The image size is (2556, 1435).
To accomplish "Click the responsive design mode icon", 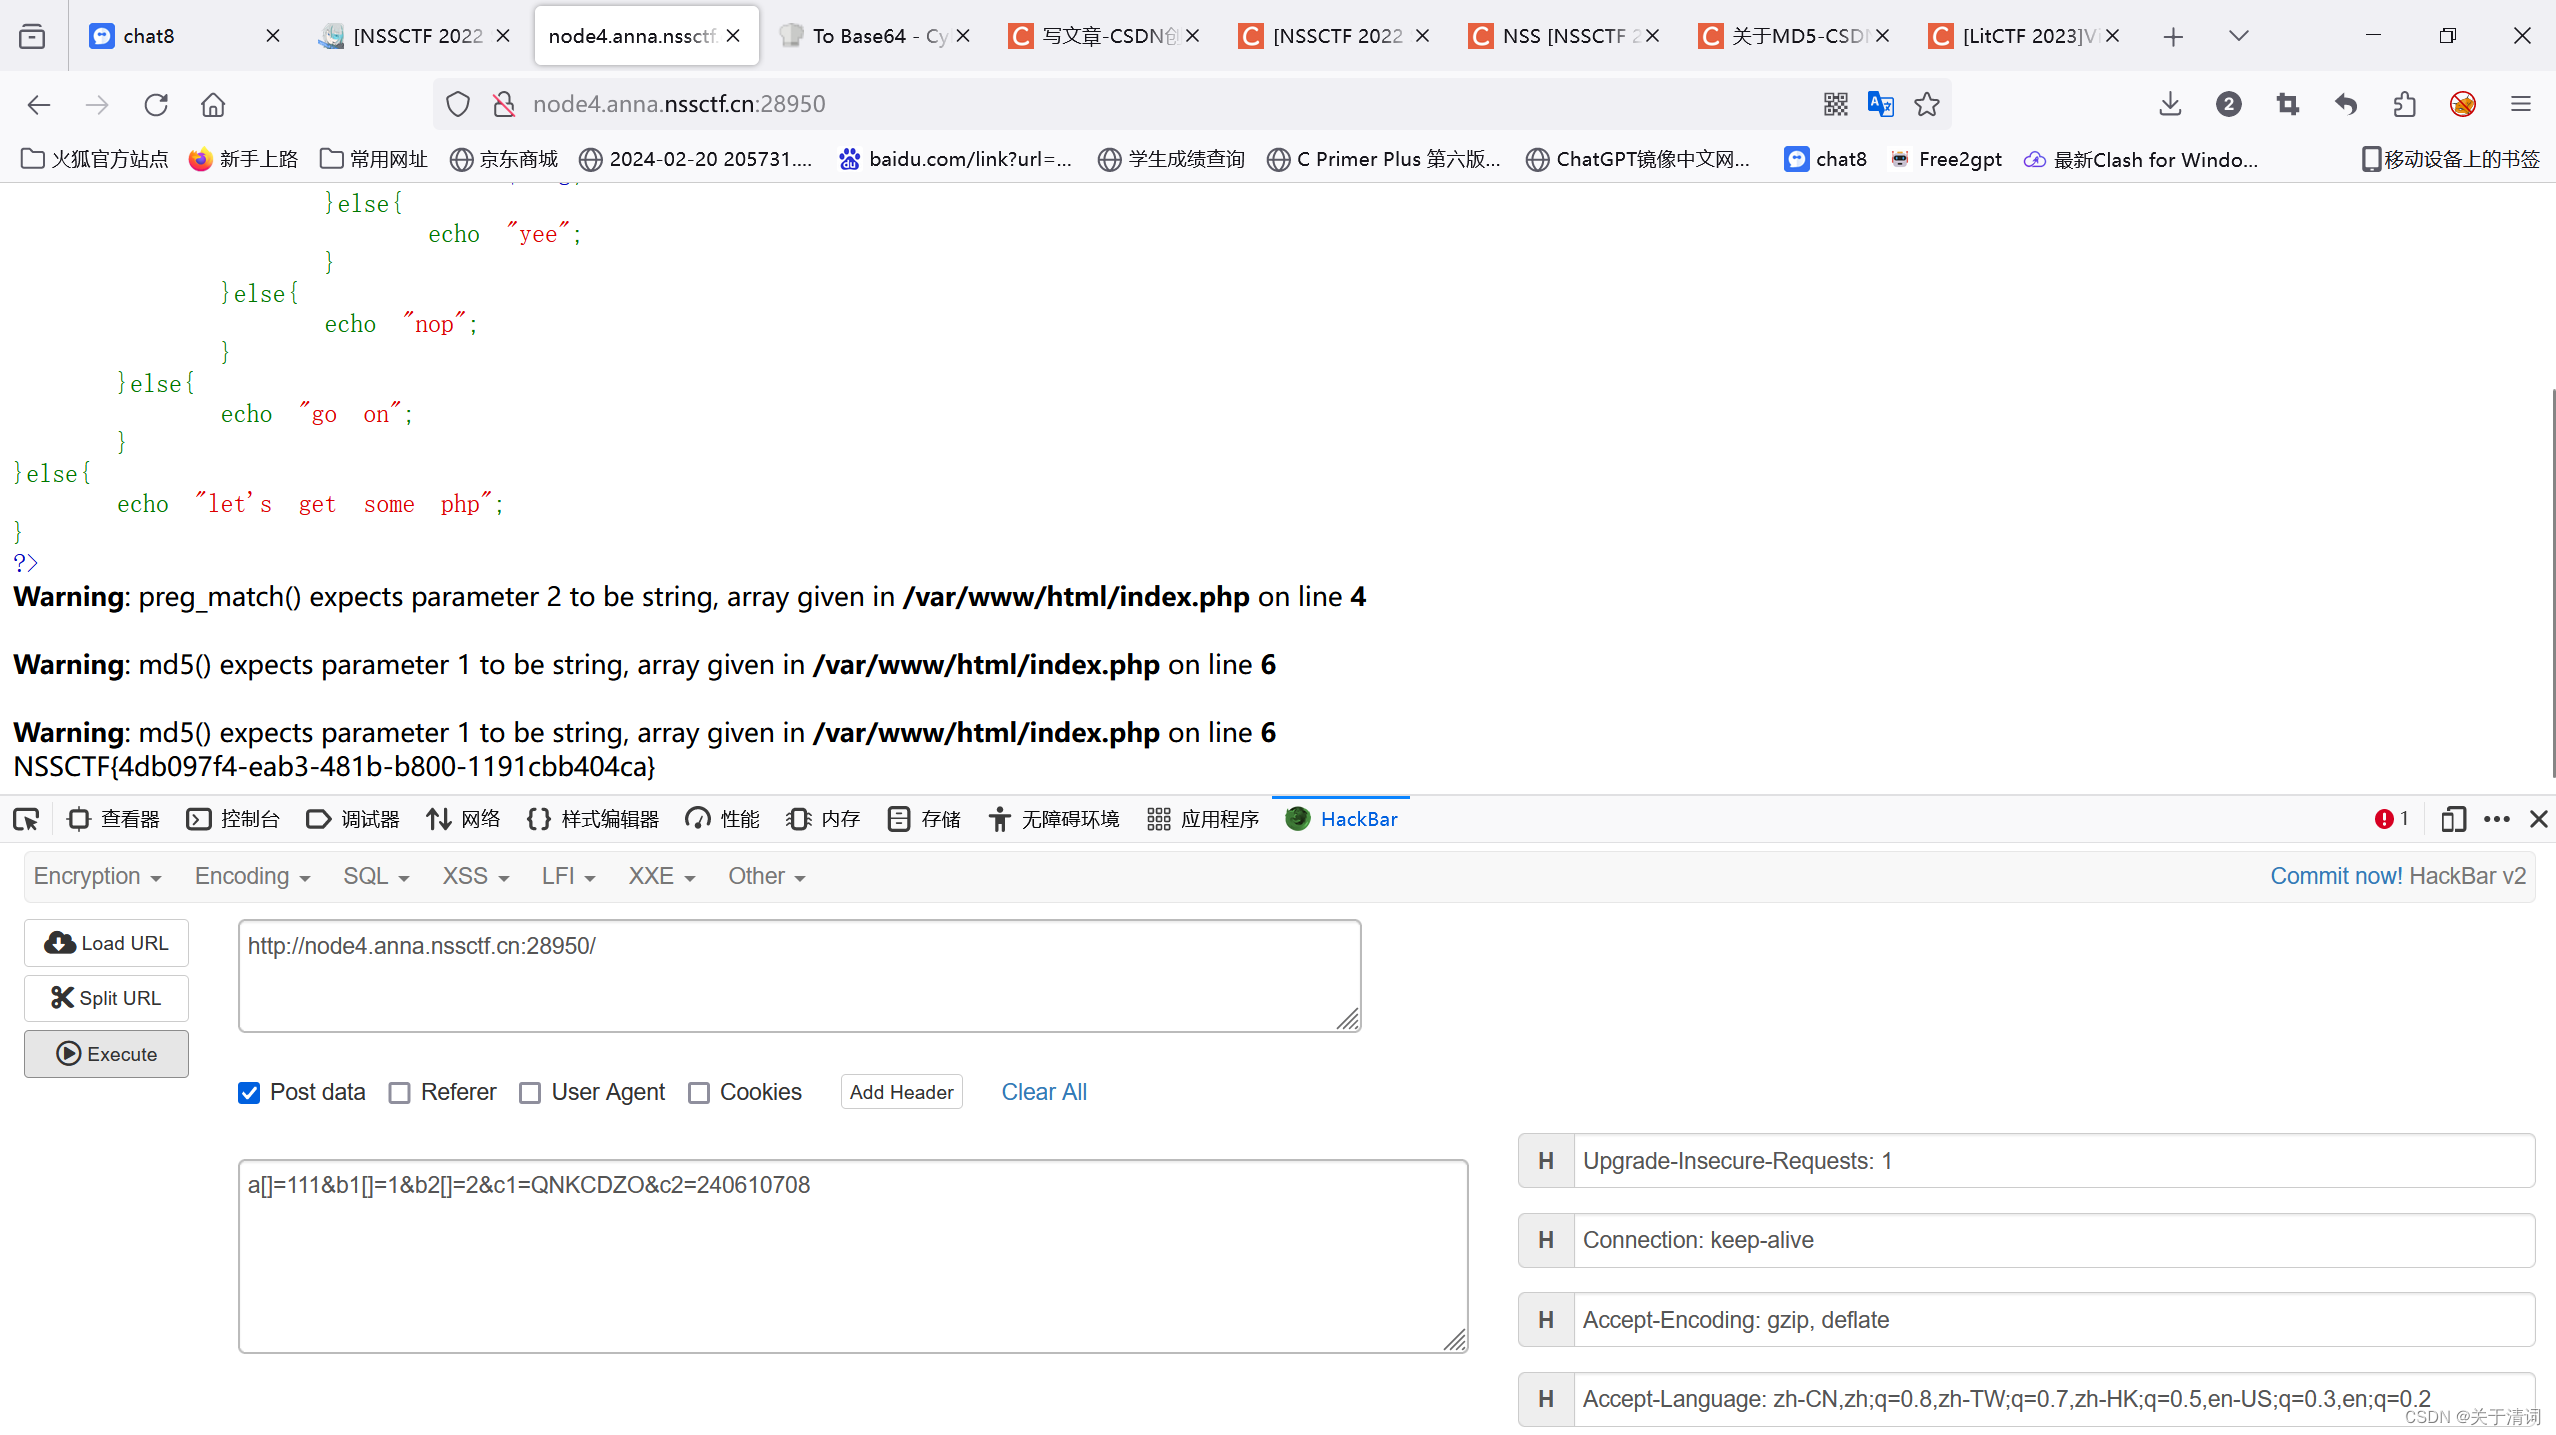I will click(2453, 819).
